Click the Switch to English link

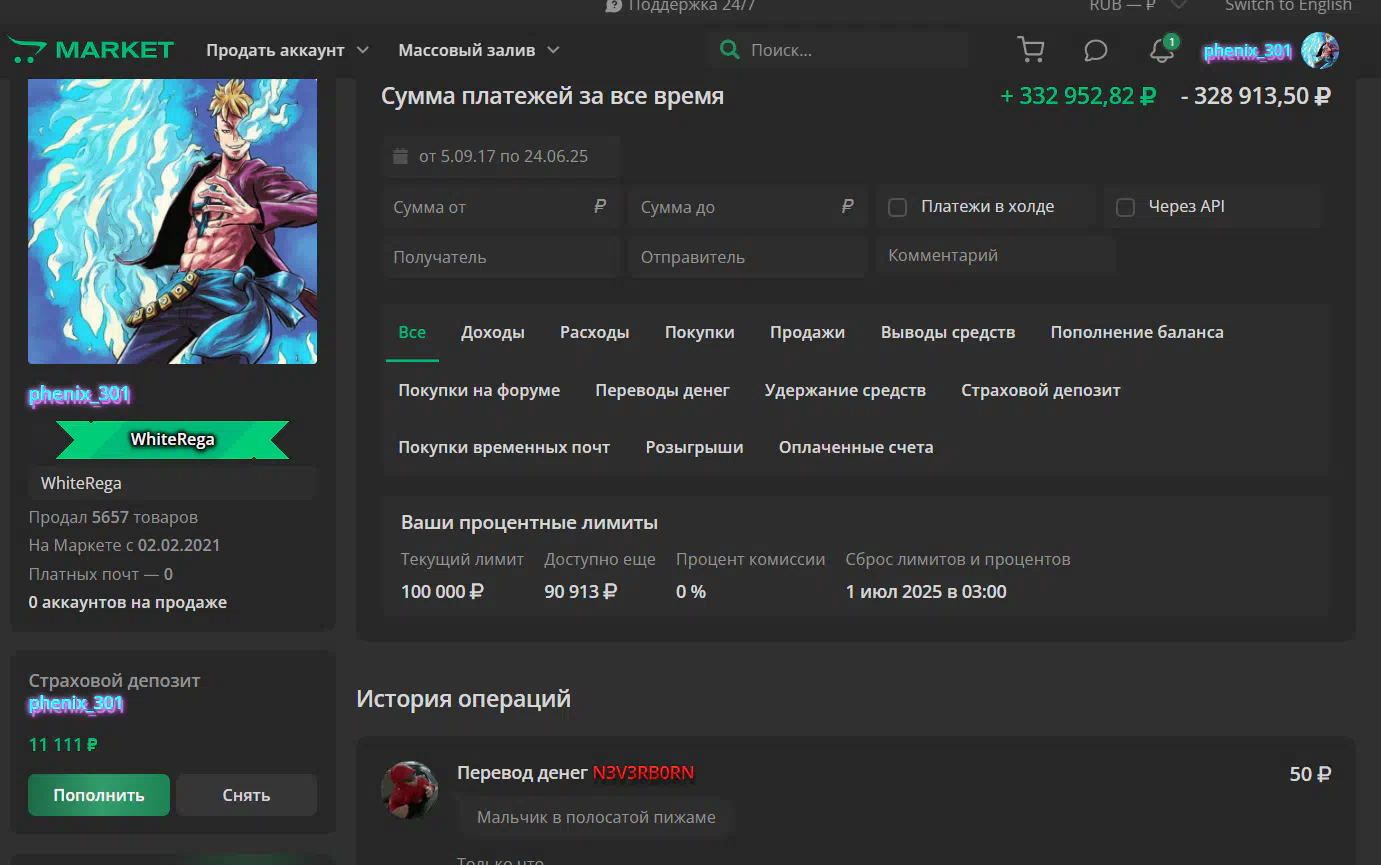point(1288,6)
